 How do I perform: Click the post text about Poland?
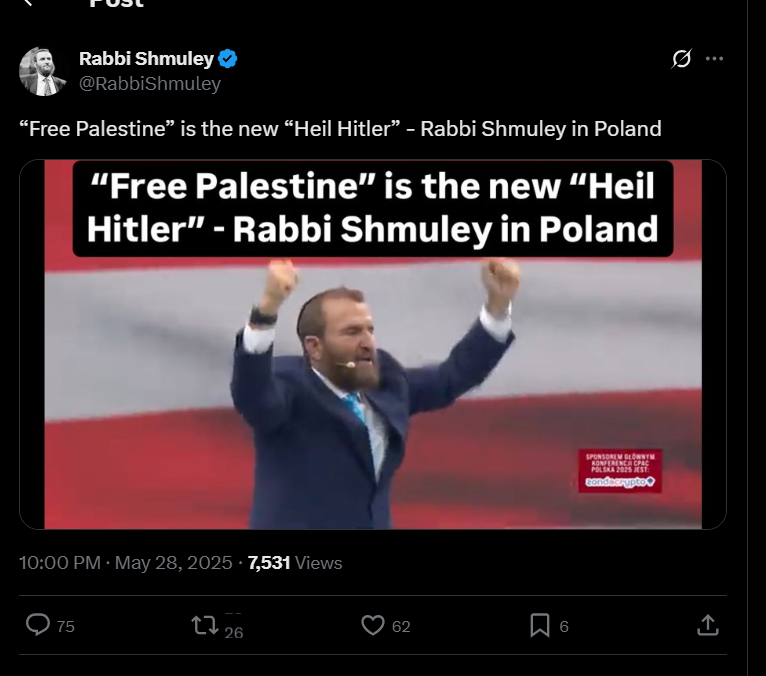(340, 128)
